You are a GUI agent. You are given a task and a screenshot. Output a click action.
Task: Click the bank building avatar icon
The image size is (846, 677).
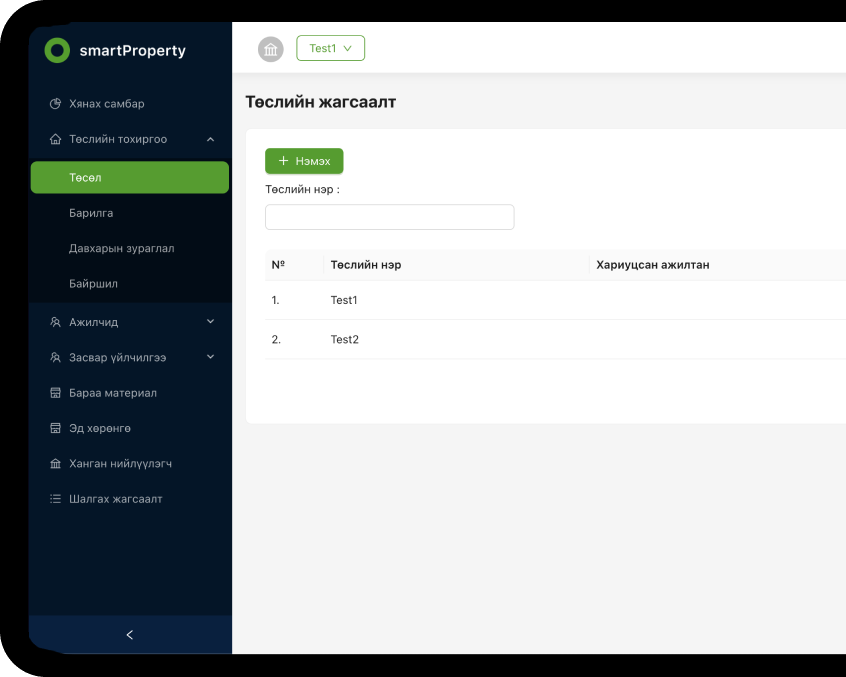tap(271, 49)
